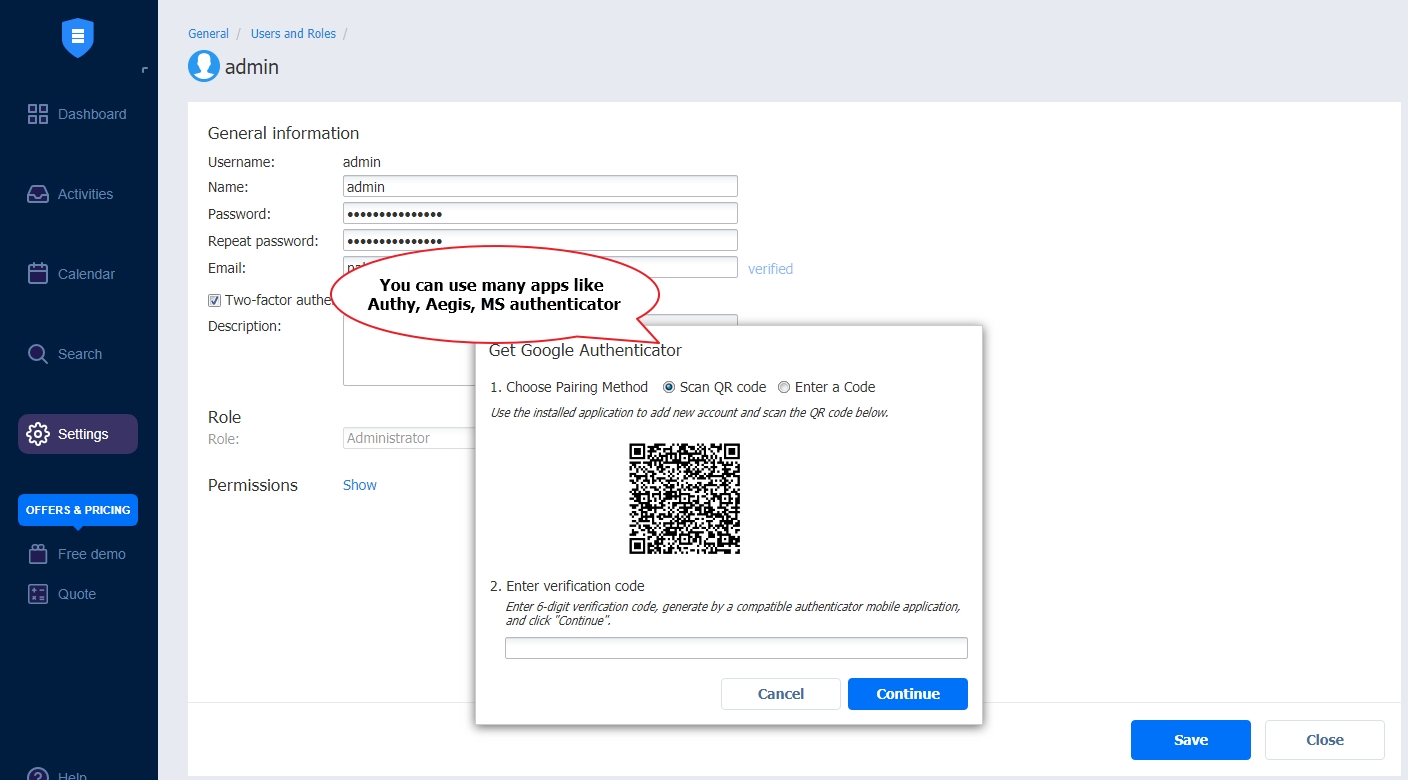1408x780 pixels.
Task: Select the Activities inbox icon
Action: tap(37, 194)
